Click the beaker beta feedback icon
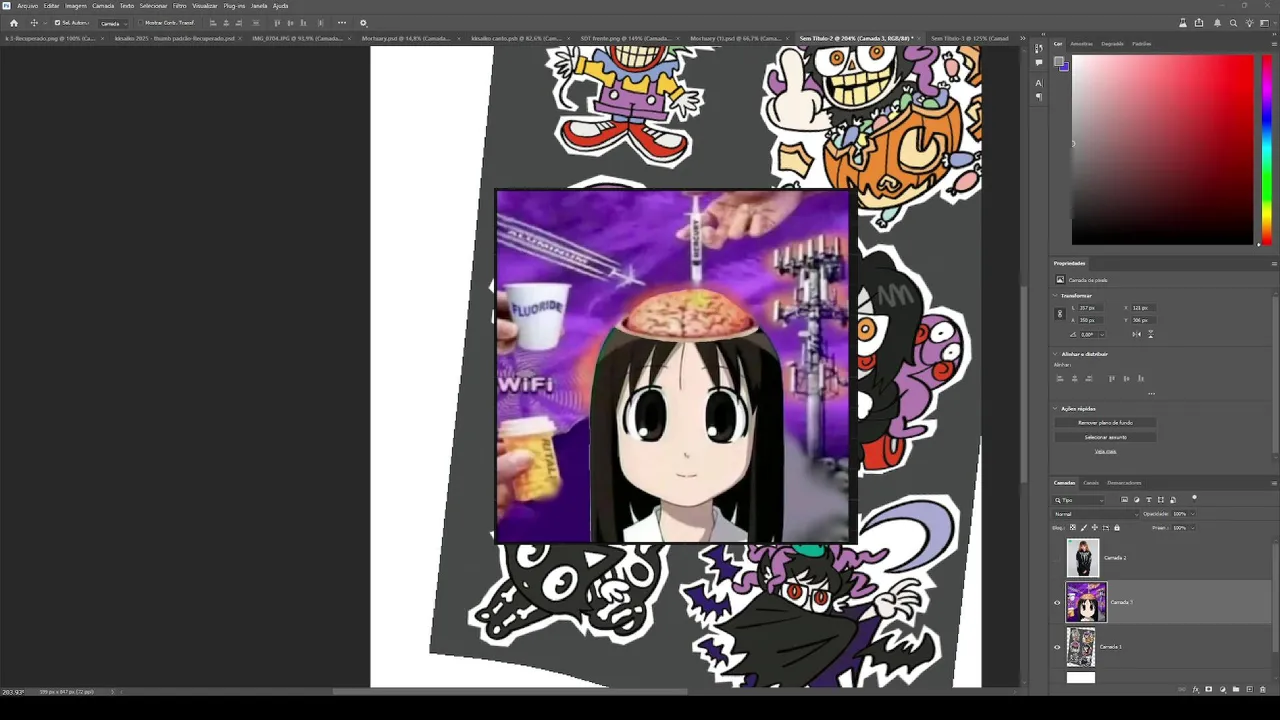The image size is (1280, 720). point(1183,23)
